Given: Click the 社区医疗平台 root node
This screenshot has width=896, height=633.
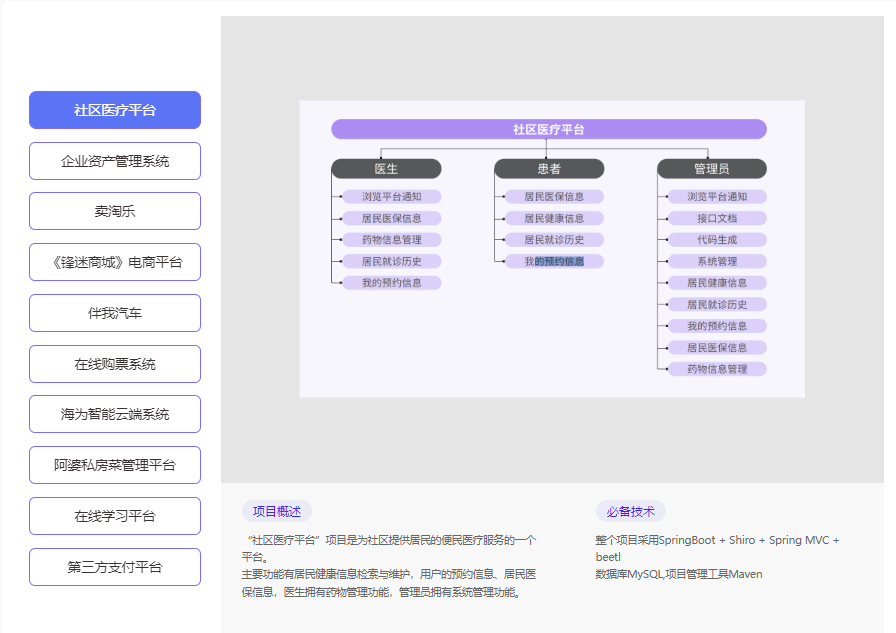Looking at the screenshot, I should (549, 128).
